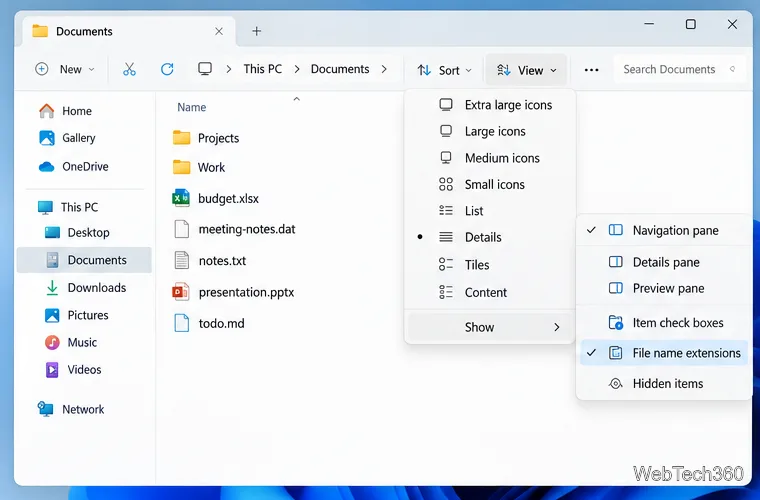Select the meeting-notes.dat file name
Image resolution: width=760 pixels, height=500 pixels.
pos(247,229)
